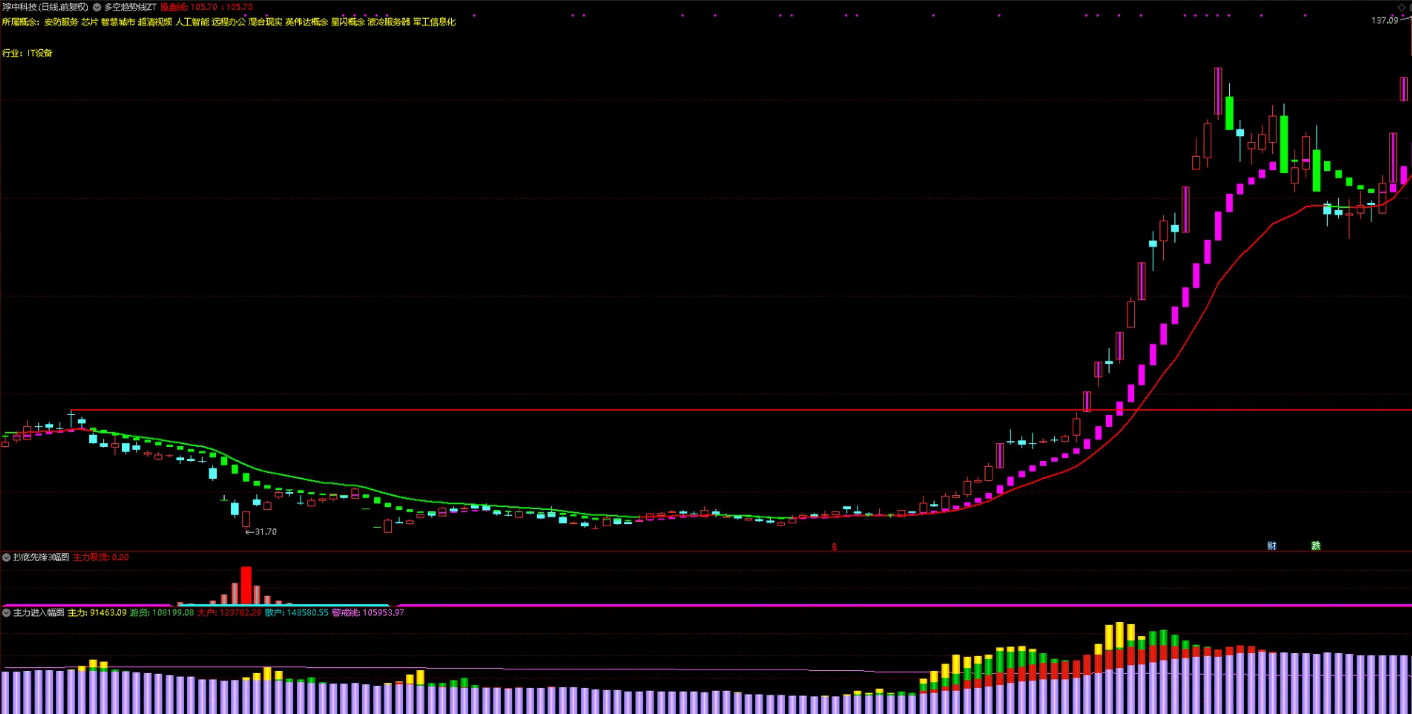Click the 行业: IT设备 industry label
This screenshot has width=1412, height=714.
28,53
